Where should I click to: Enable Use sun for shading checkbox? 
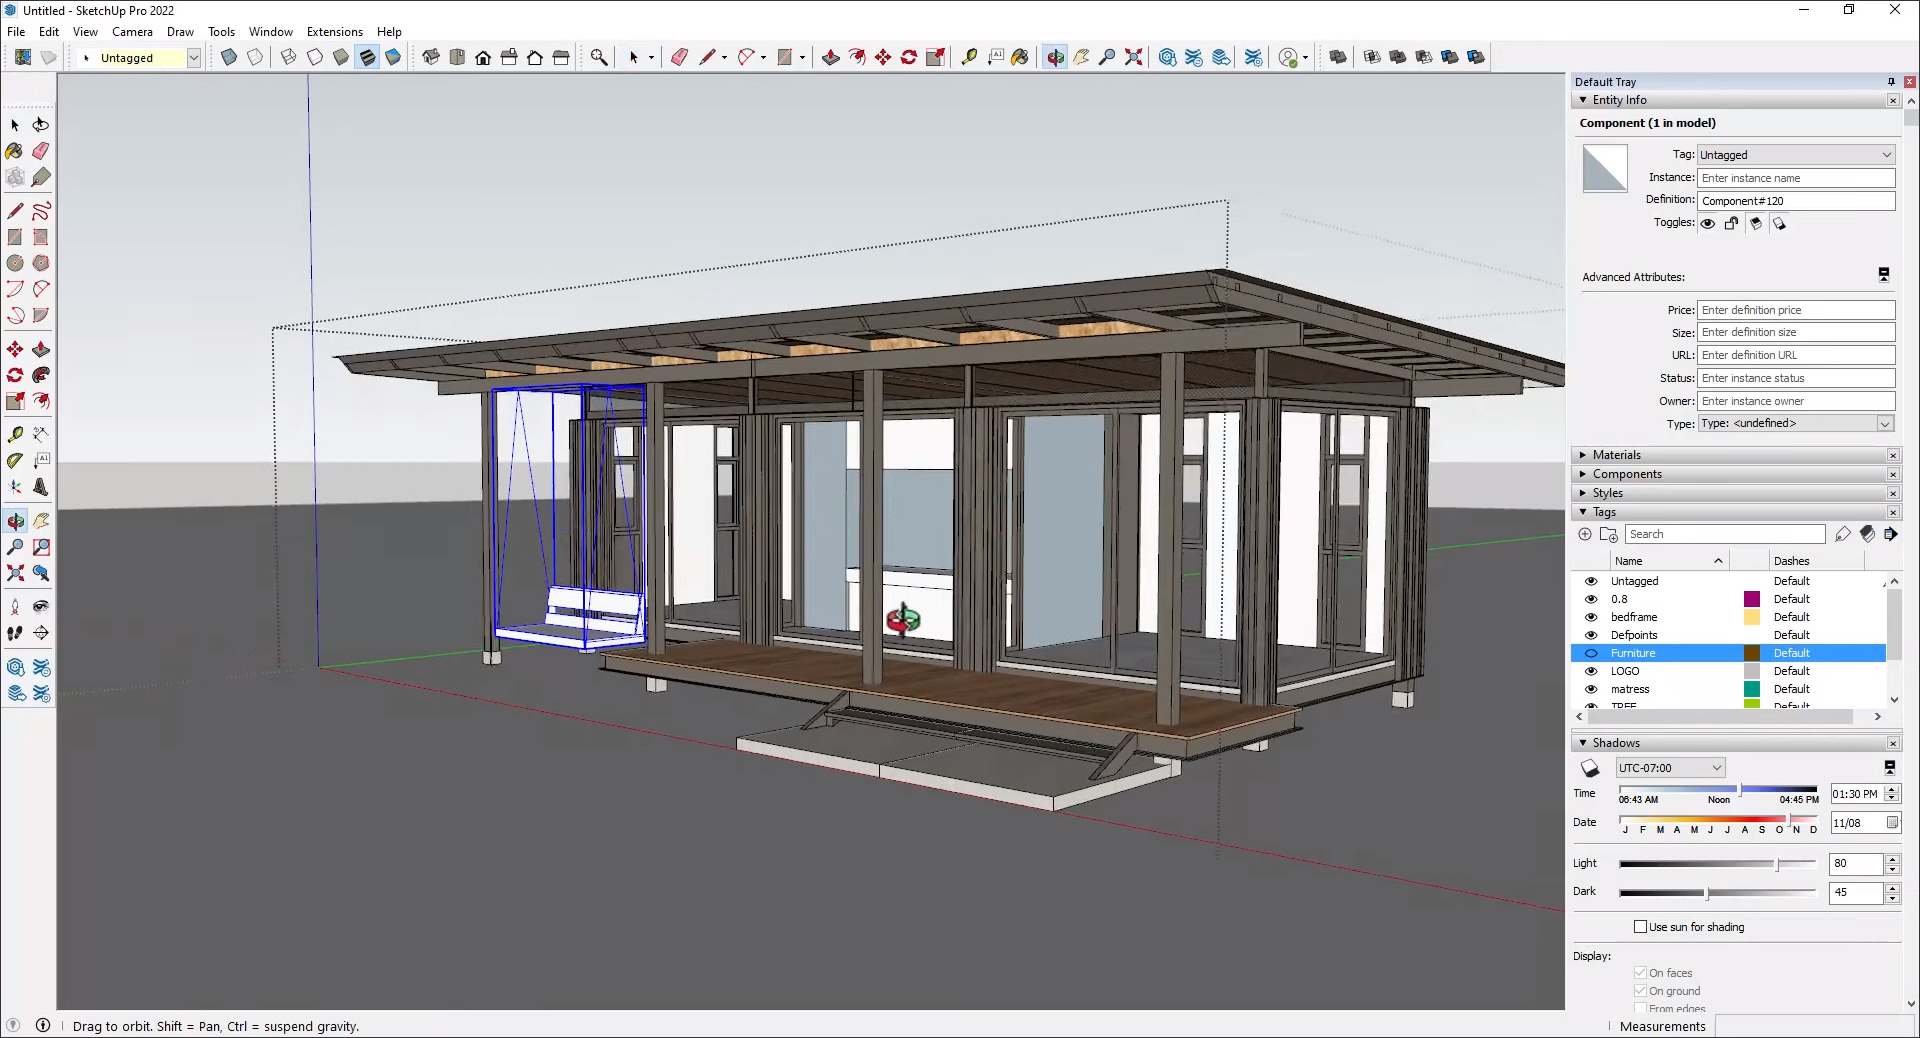[x=1640, y=927]
